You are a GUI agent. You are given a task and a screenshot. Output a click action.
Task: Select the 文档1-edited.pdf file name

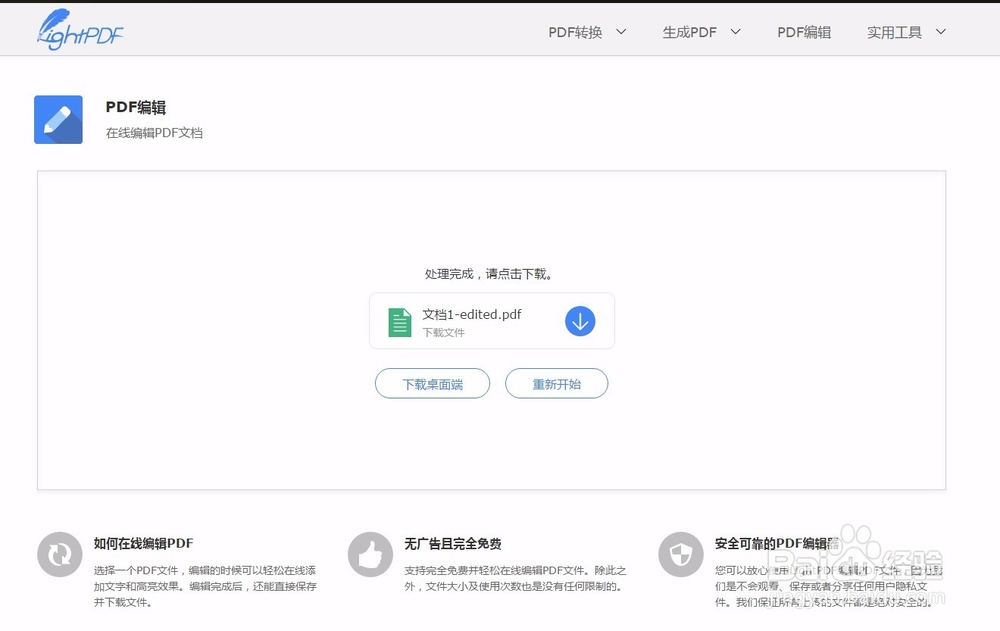tap(471, 312)
